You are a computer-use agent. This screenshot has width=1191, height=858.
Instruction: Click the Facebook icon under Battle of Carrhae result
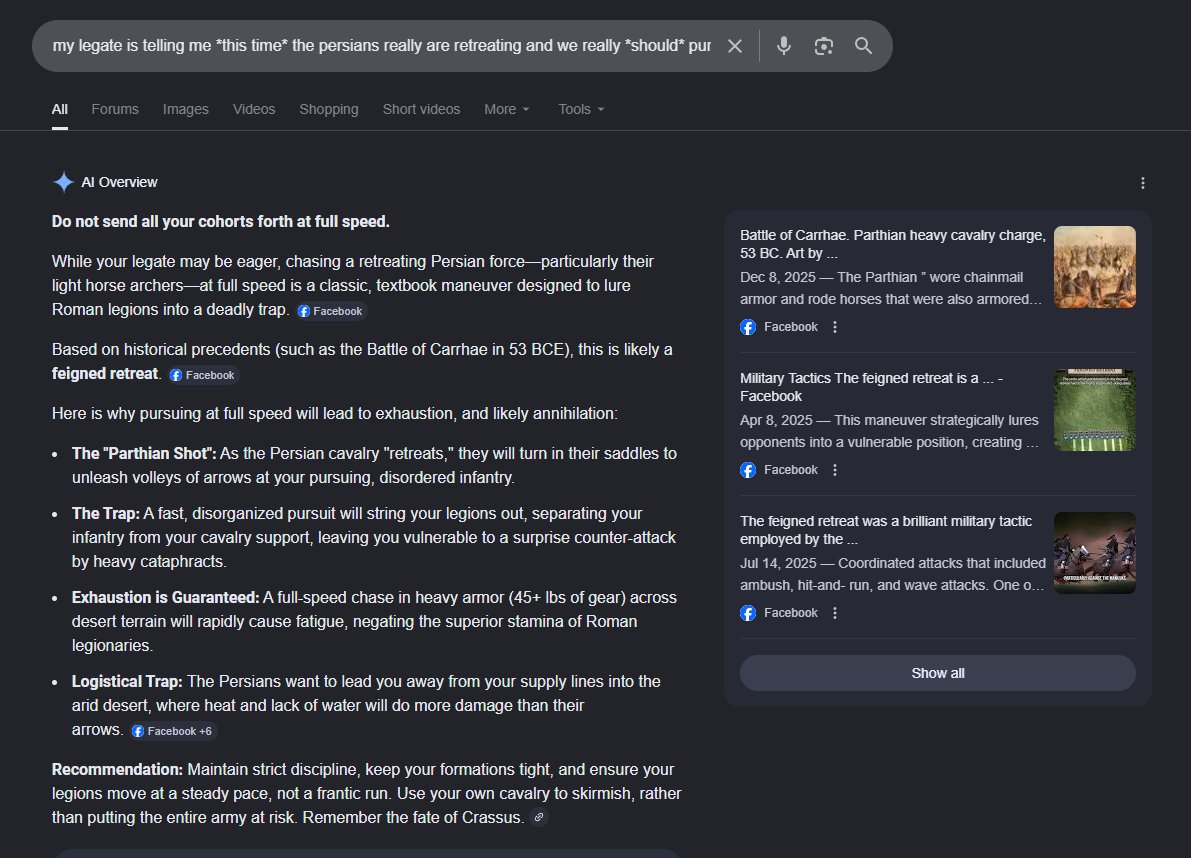click(748, 327)
